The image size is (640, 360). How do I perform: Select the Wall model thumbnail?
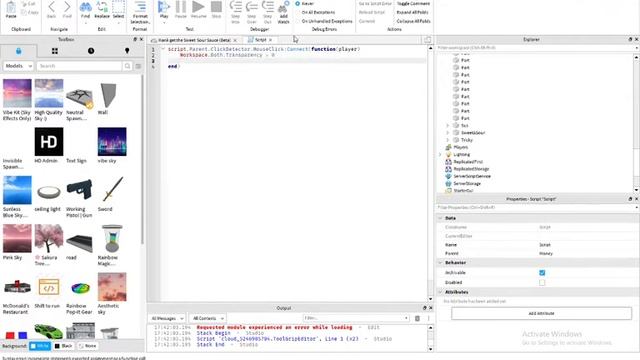(x=109, y=95)
